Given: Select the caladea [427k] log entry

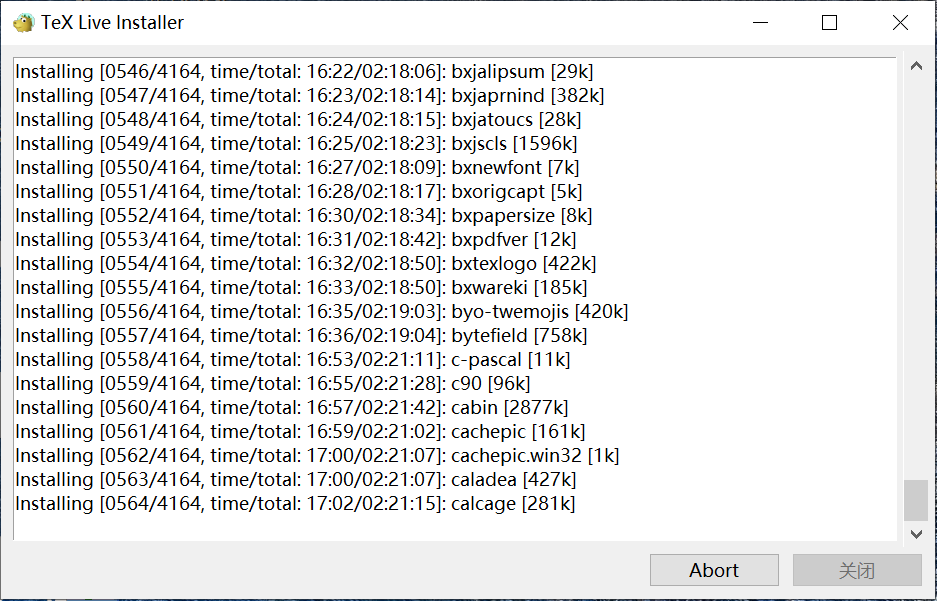Looking at the screenshot, I should tap(295, 480).
